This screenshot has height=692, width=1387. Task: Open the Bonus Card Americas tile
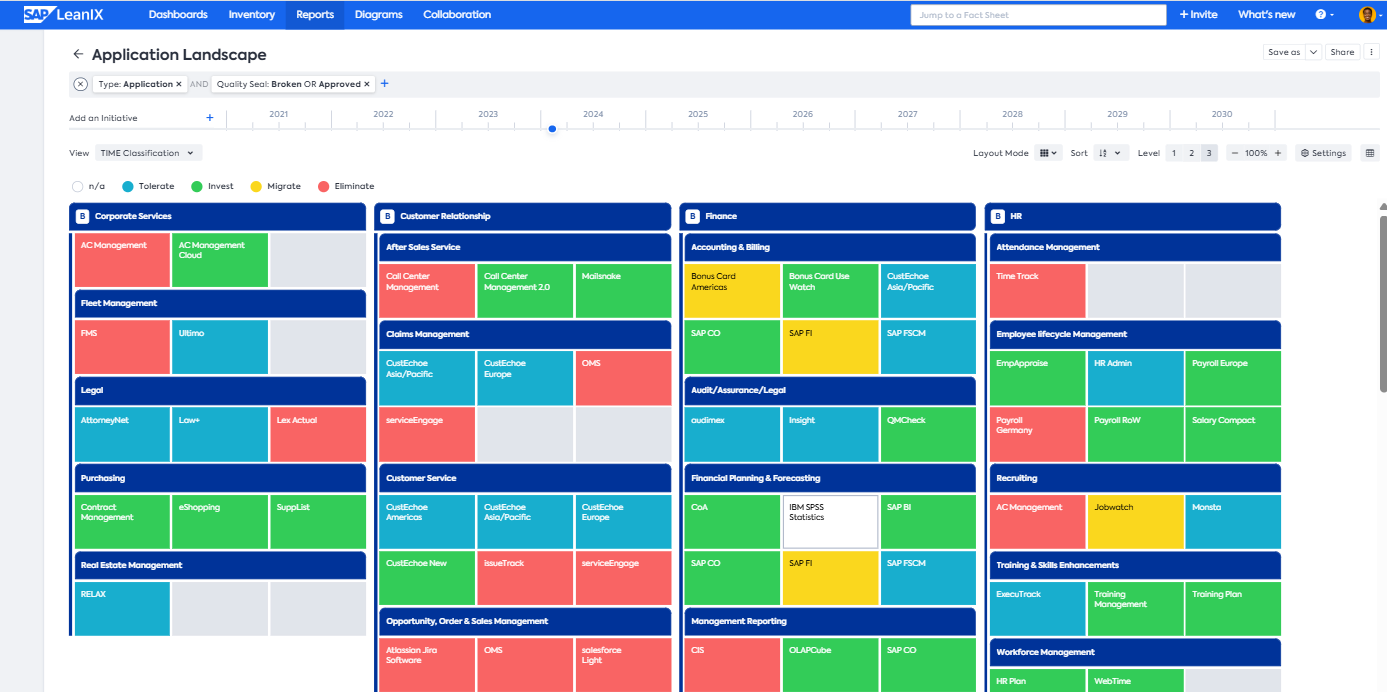click(x=732, y=291)
